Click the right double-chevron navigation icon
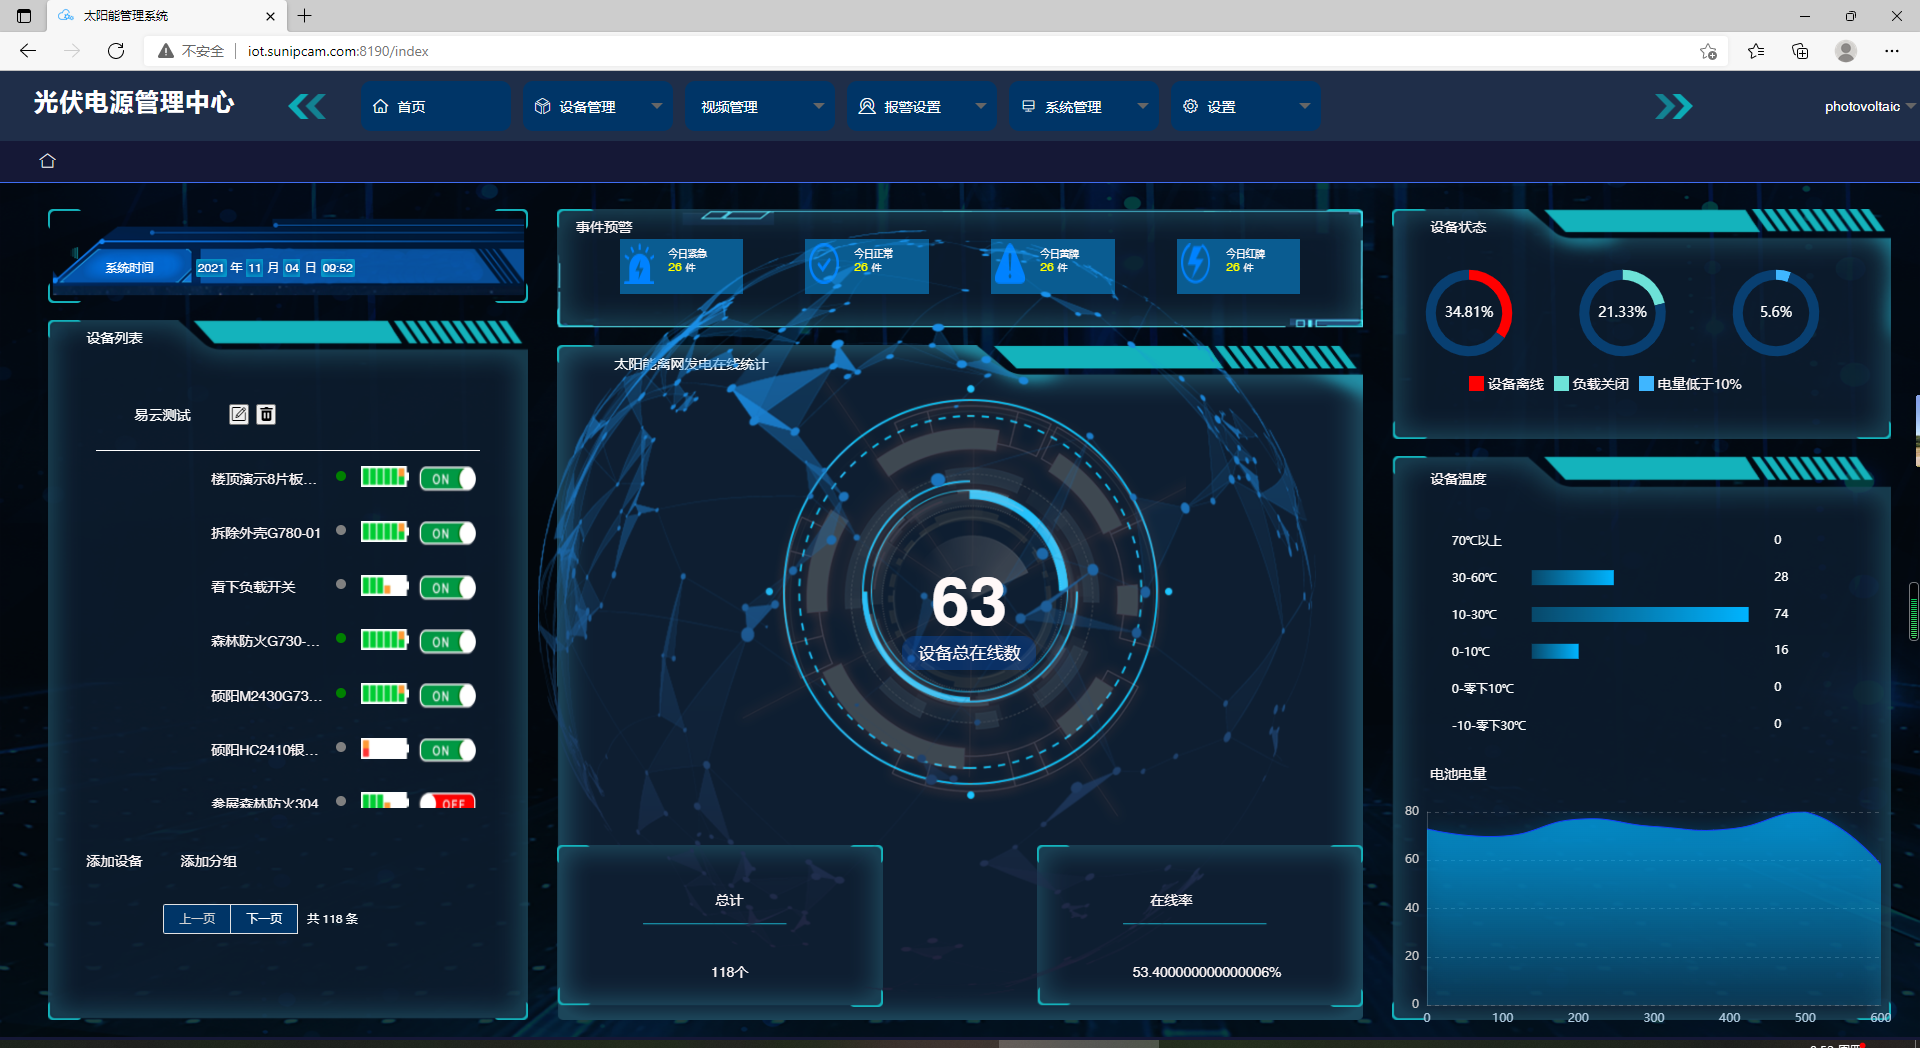1920x1048 pixels. 1673,106
